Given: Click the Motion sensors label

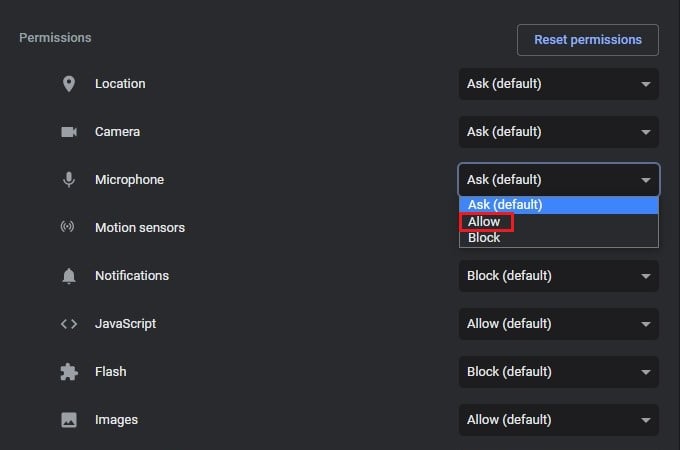Looking at the screenshot, I should point(140,228).
